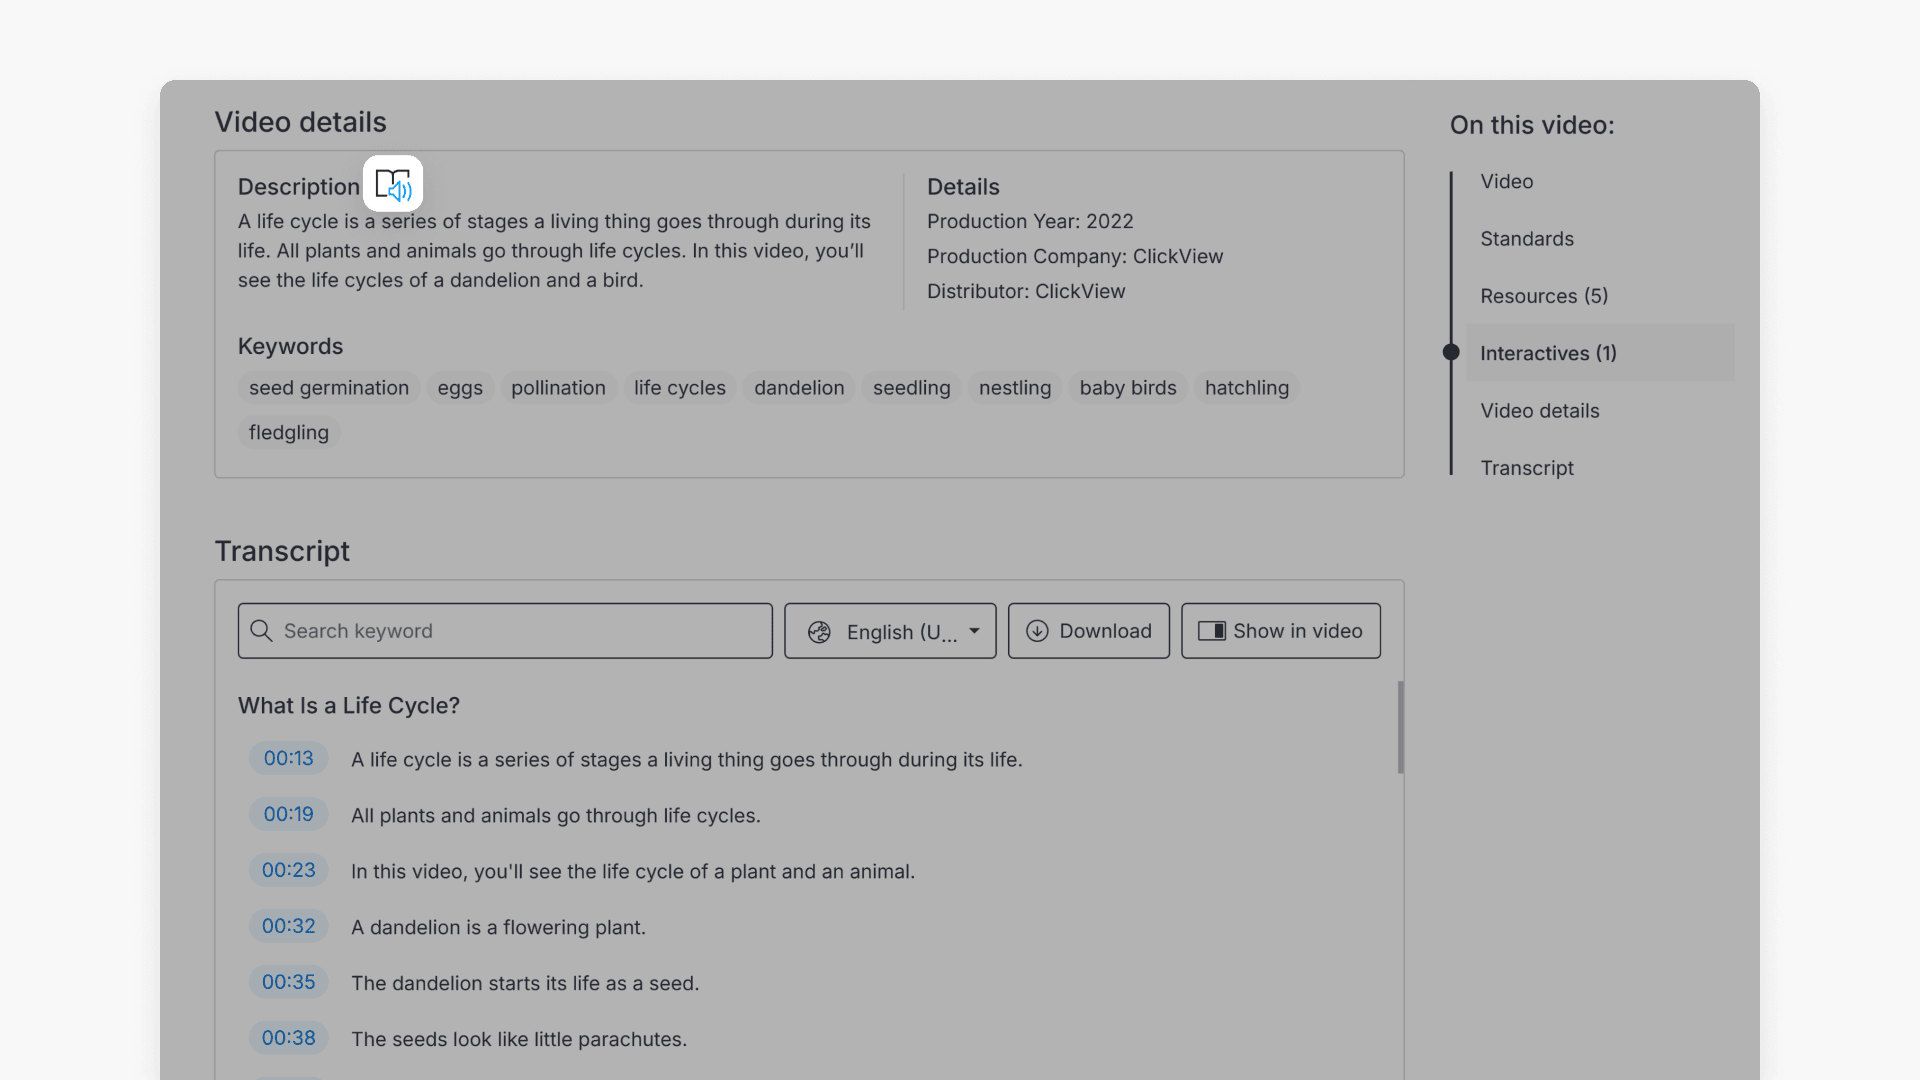Click the Show in video button

[x=1280, y=631]
